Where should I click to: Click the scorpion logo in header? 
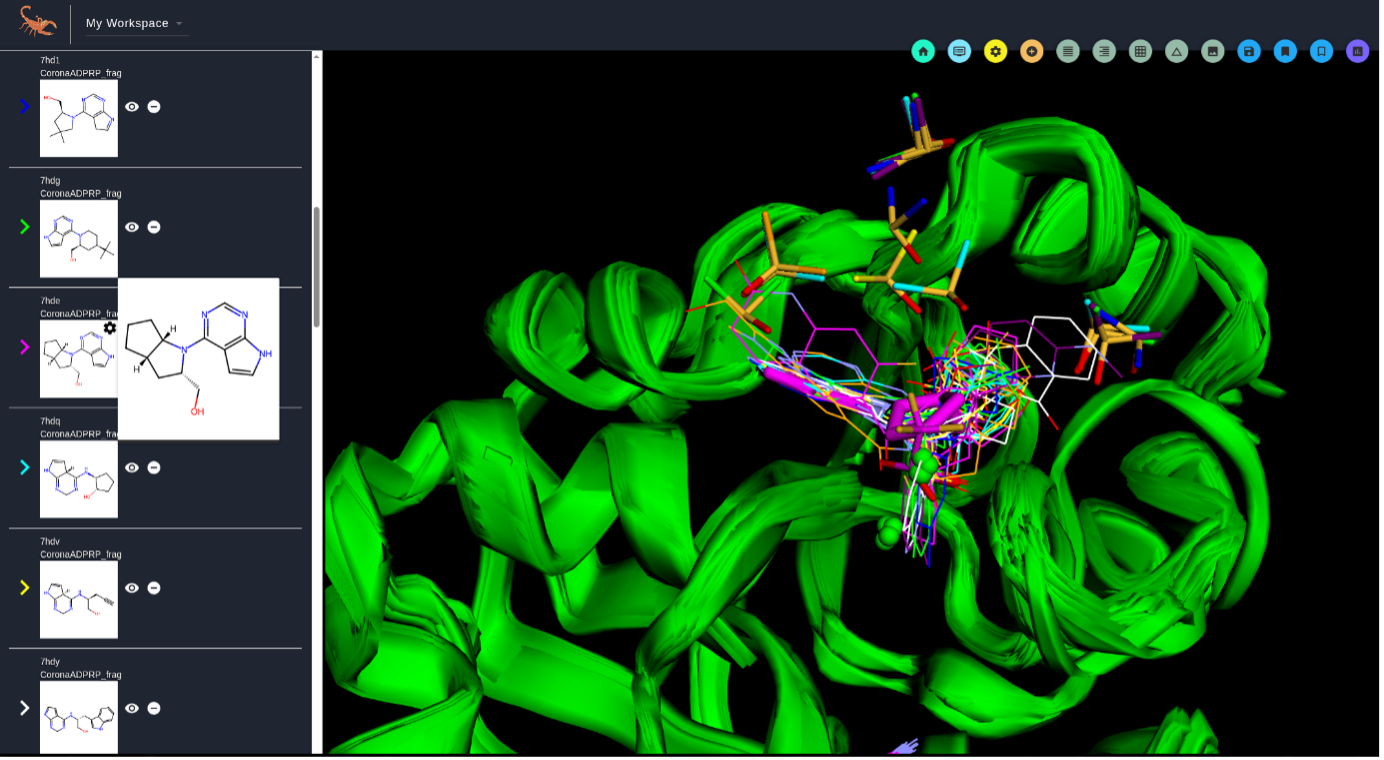tap(37, 22)
